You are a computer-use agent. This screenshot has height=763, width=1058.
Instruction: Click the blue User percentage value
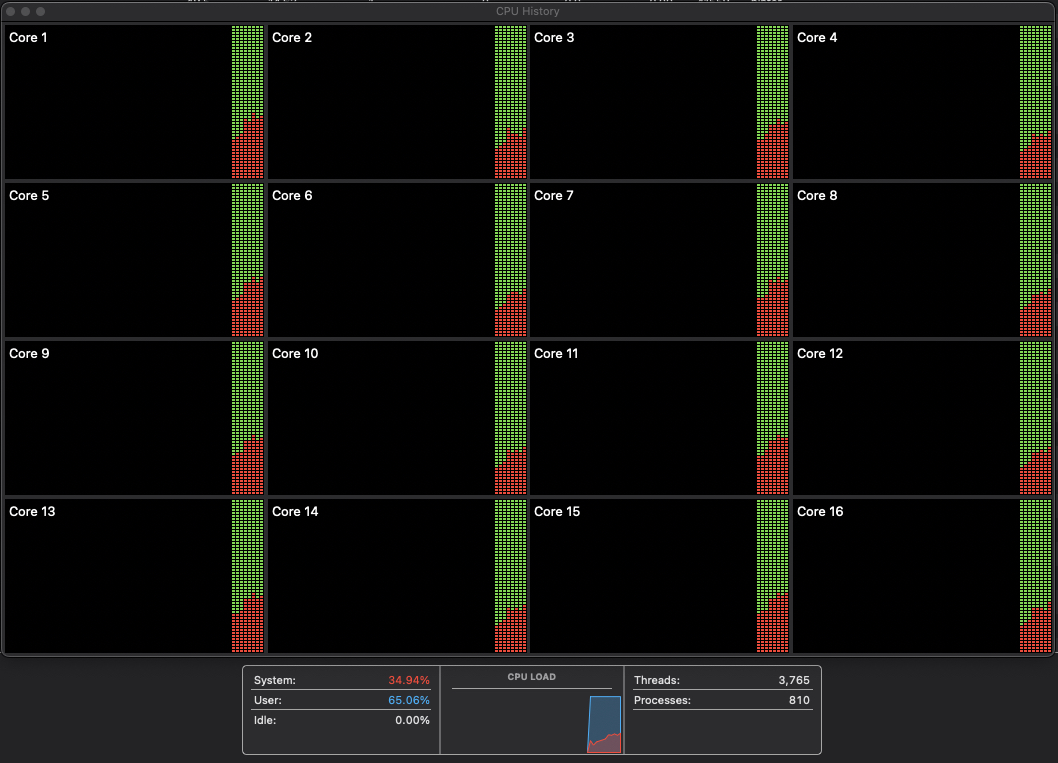409,700
